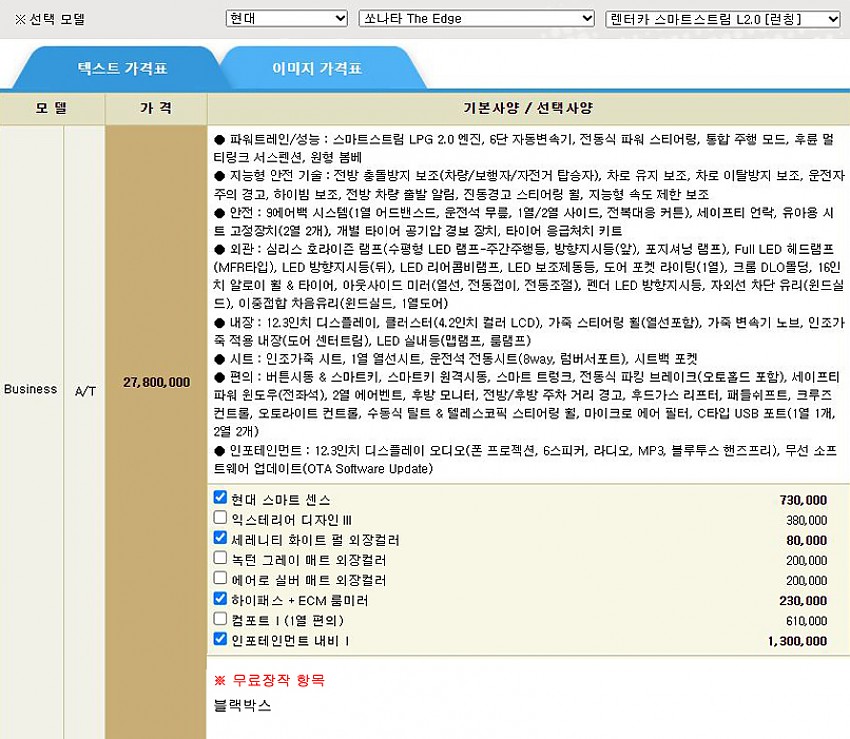Tick the 에어로 실버 매트 외장컬러 checkbox

[x=221, y=578]
